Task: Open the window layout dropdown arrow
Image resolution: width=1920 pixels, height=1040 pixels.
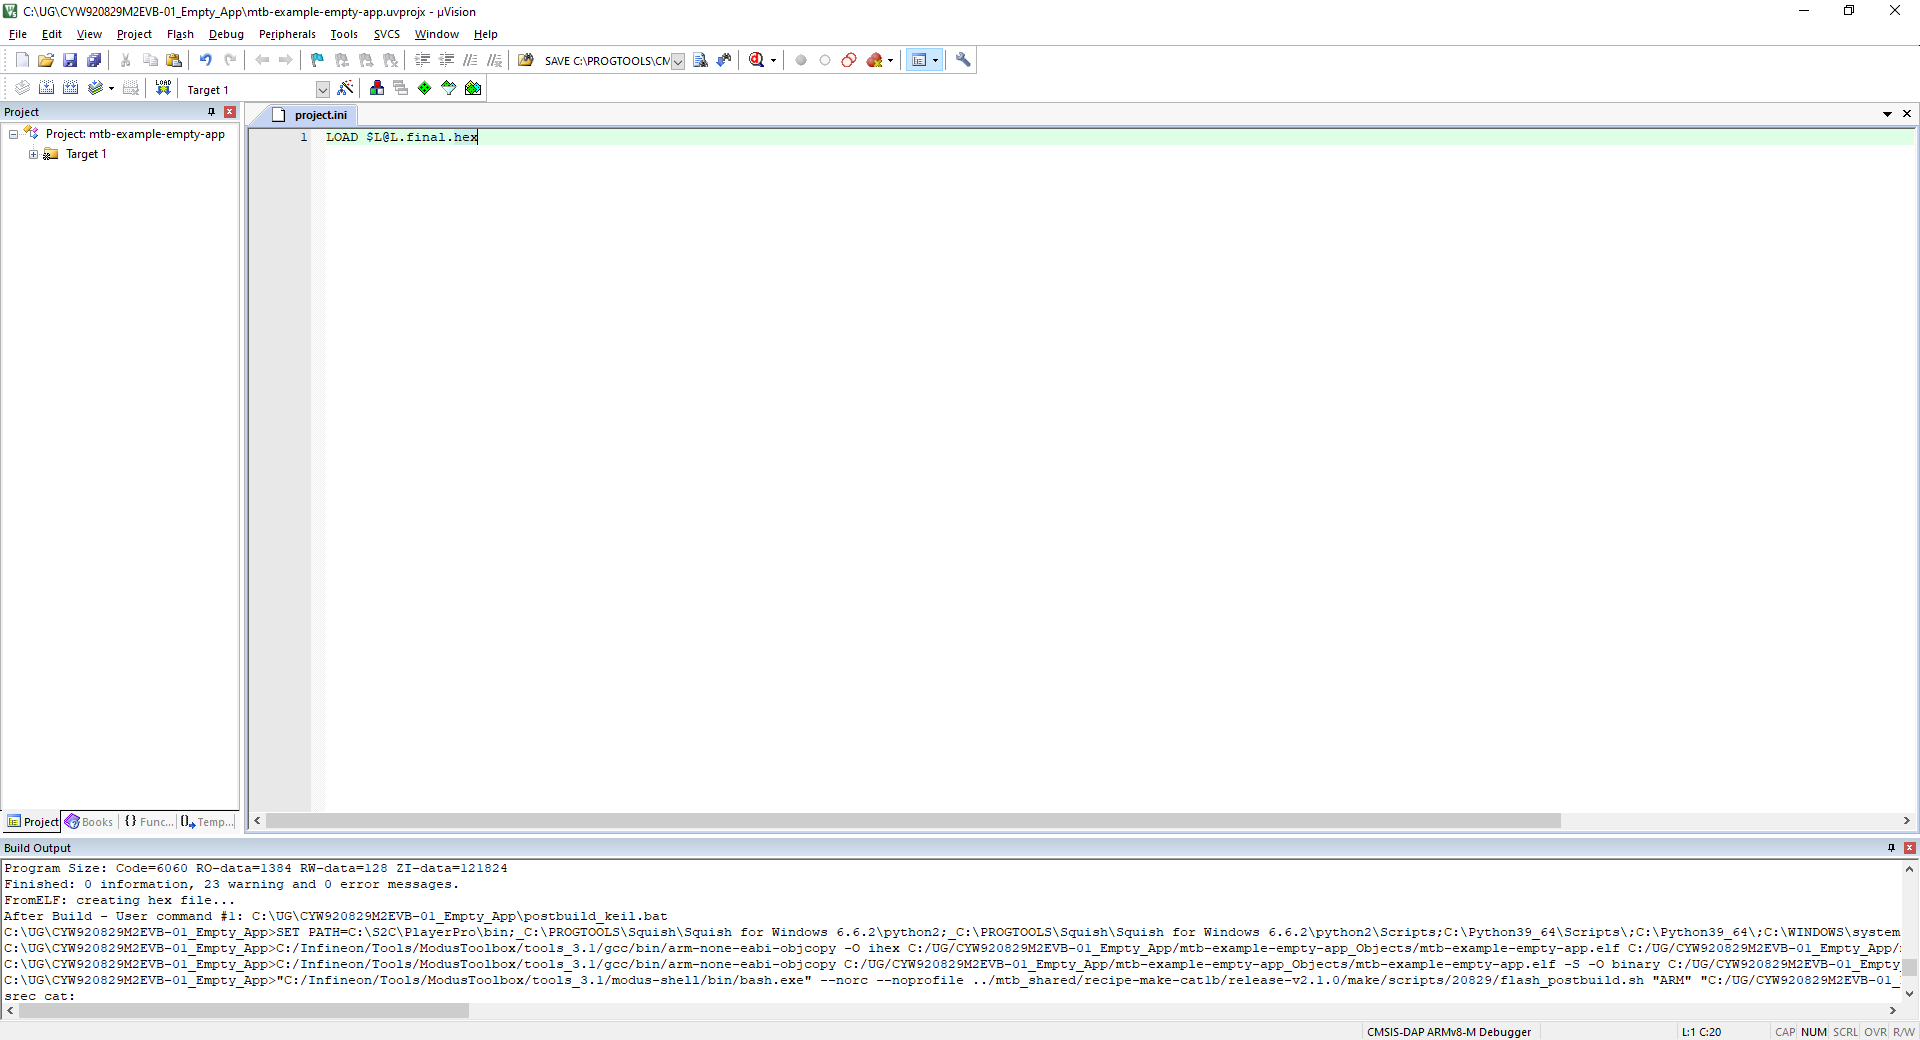Action: (936, 60)
